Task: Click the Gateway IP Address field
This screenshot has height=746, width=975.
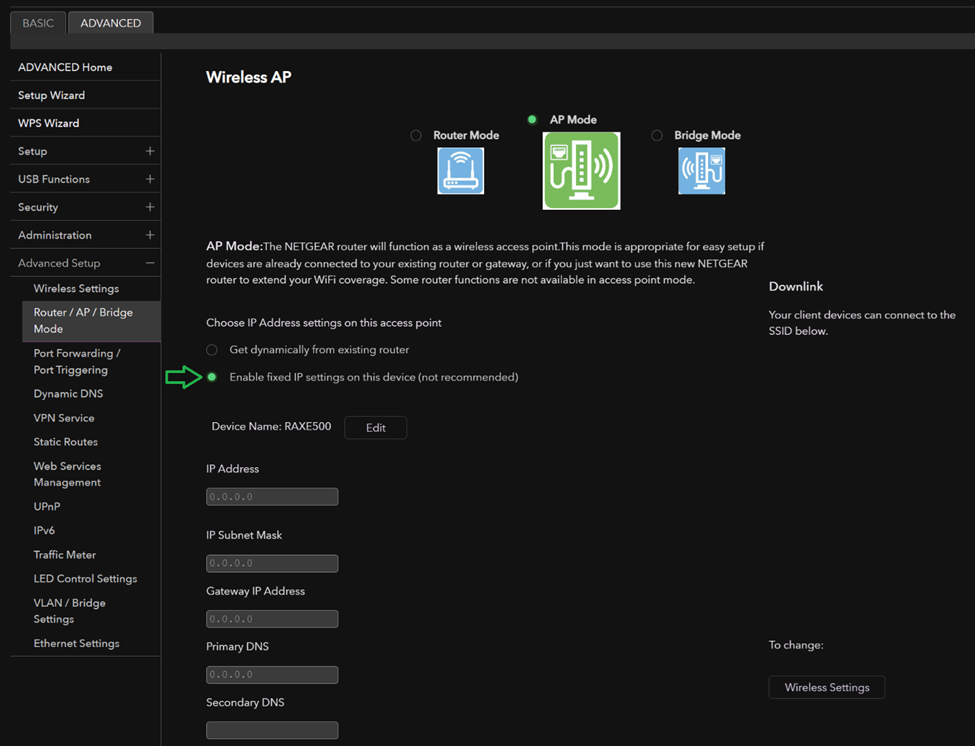Action: [x=272, y=619]
